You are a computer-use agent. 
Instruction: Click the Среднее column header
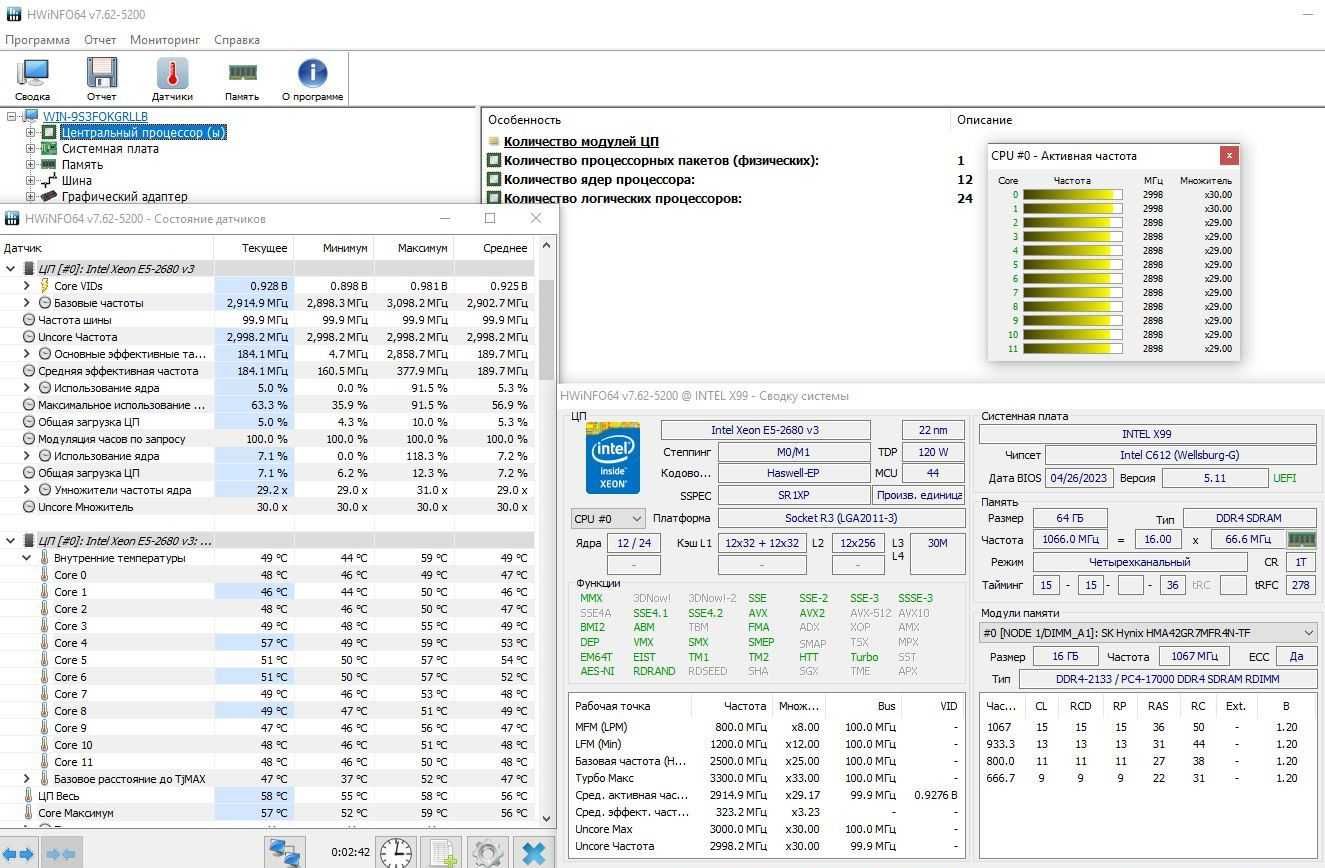pyautogui.click(x=495, y=247)
